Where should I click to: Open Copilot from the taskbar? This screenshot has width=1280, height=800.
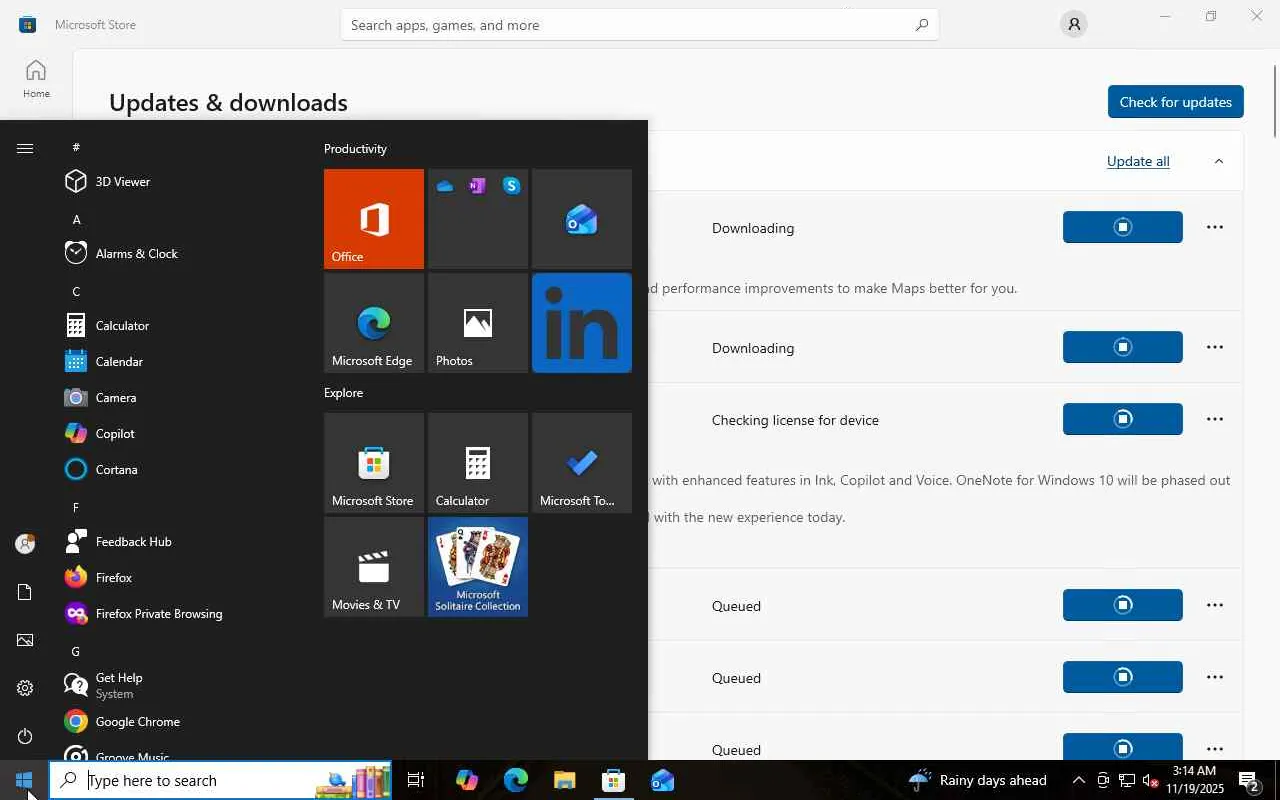point(466,780)
